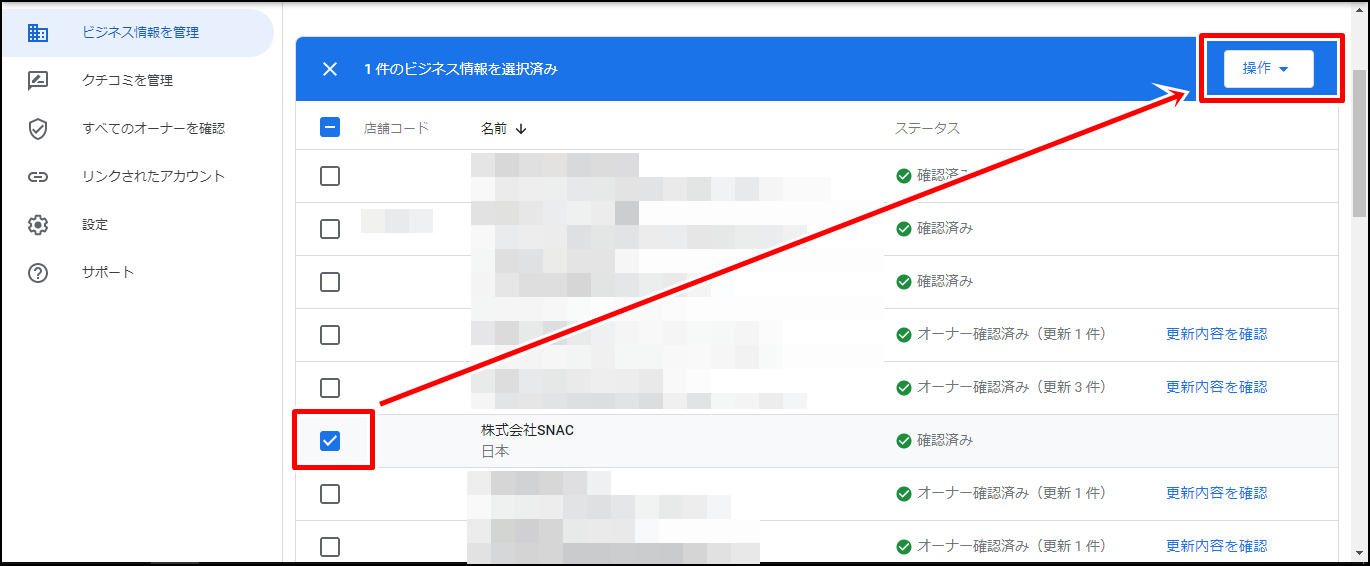Sort by the 名前 column header
The width and height of the screenshot is (1370, 566).
tap(493, 128)
